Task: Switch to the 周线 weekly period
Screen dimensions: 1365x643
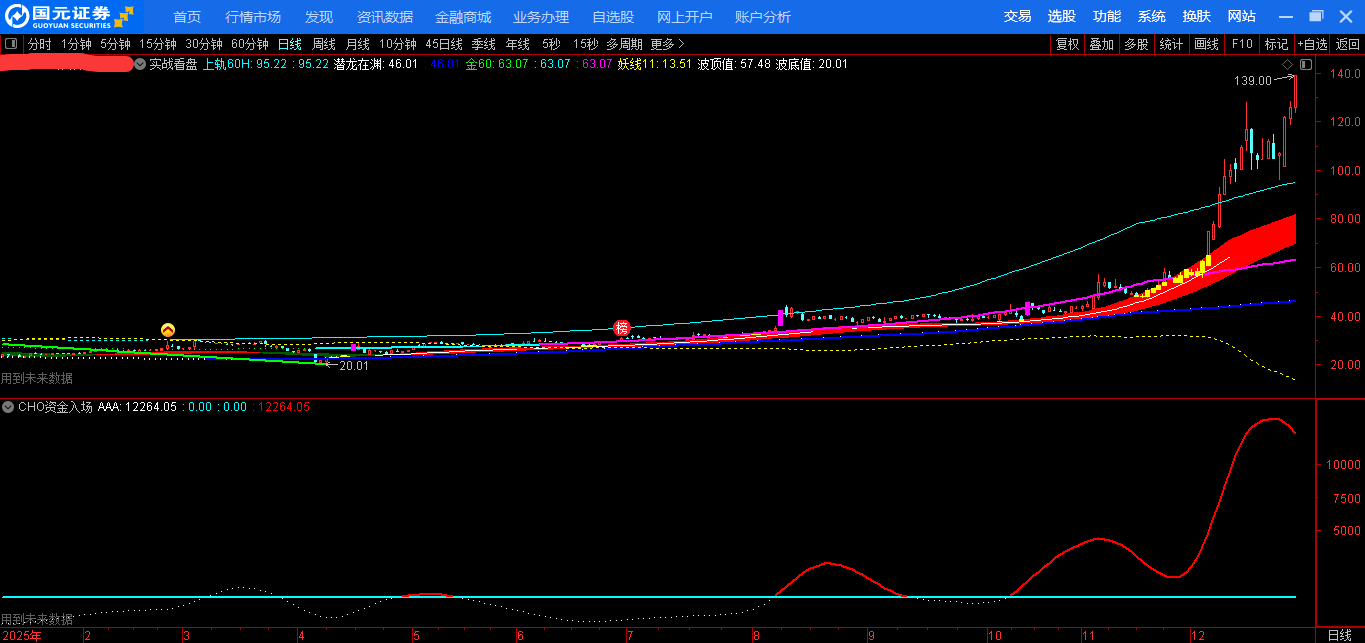Action: point(323,44)
